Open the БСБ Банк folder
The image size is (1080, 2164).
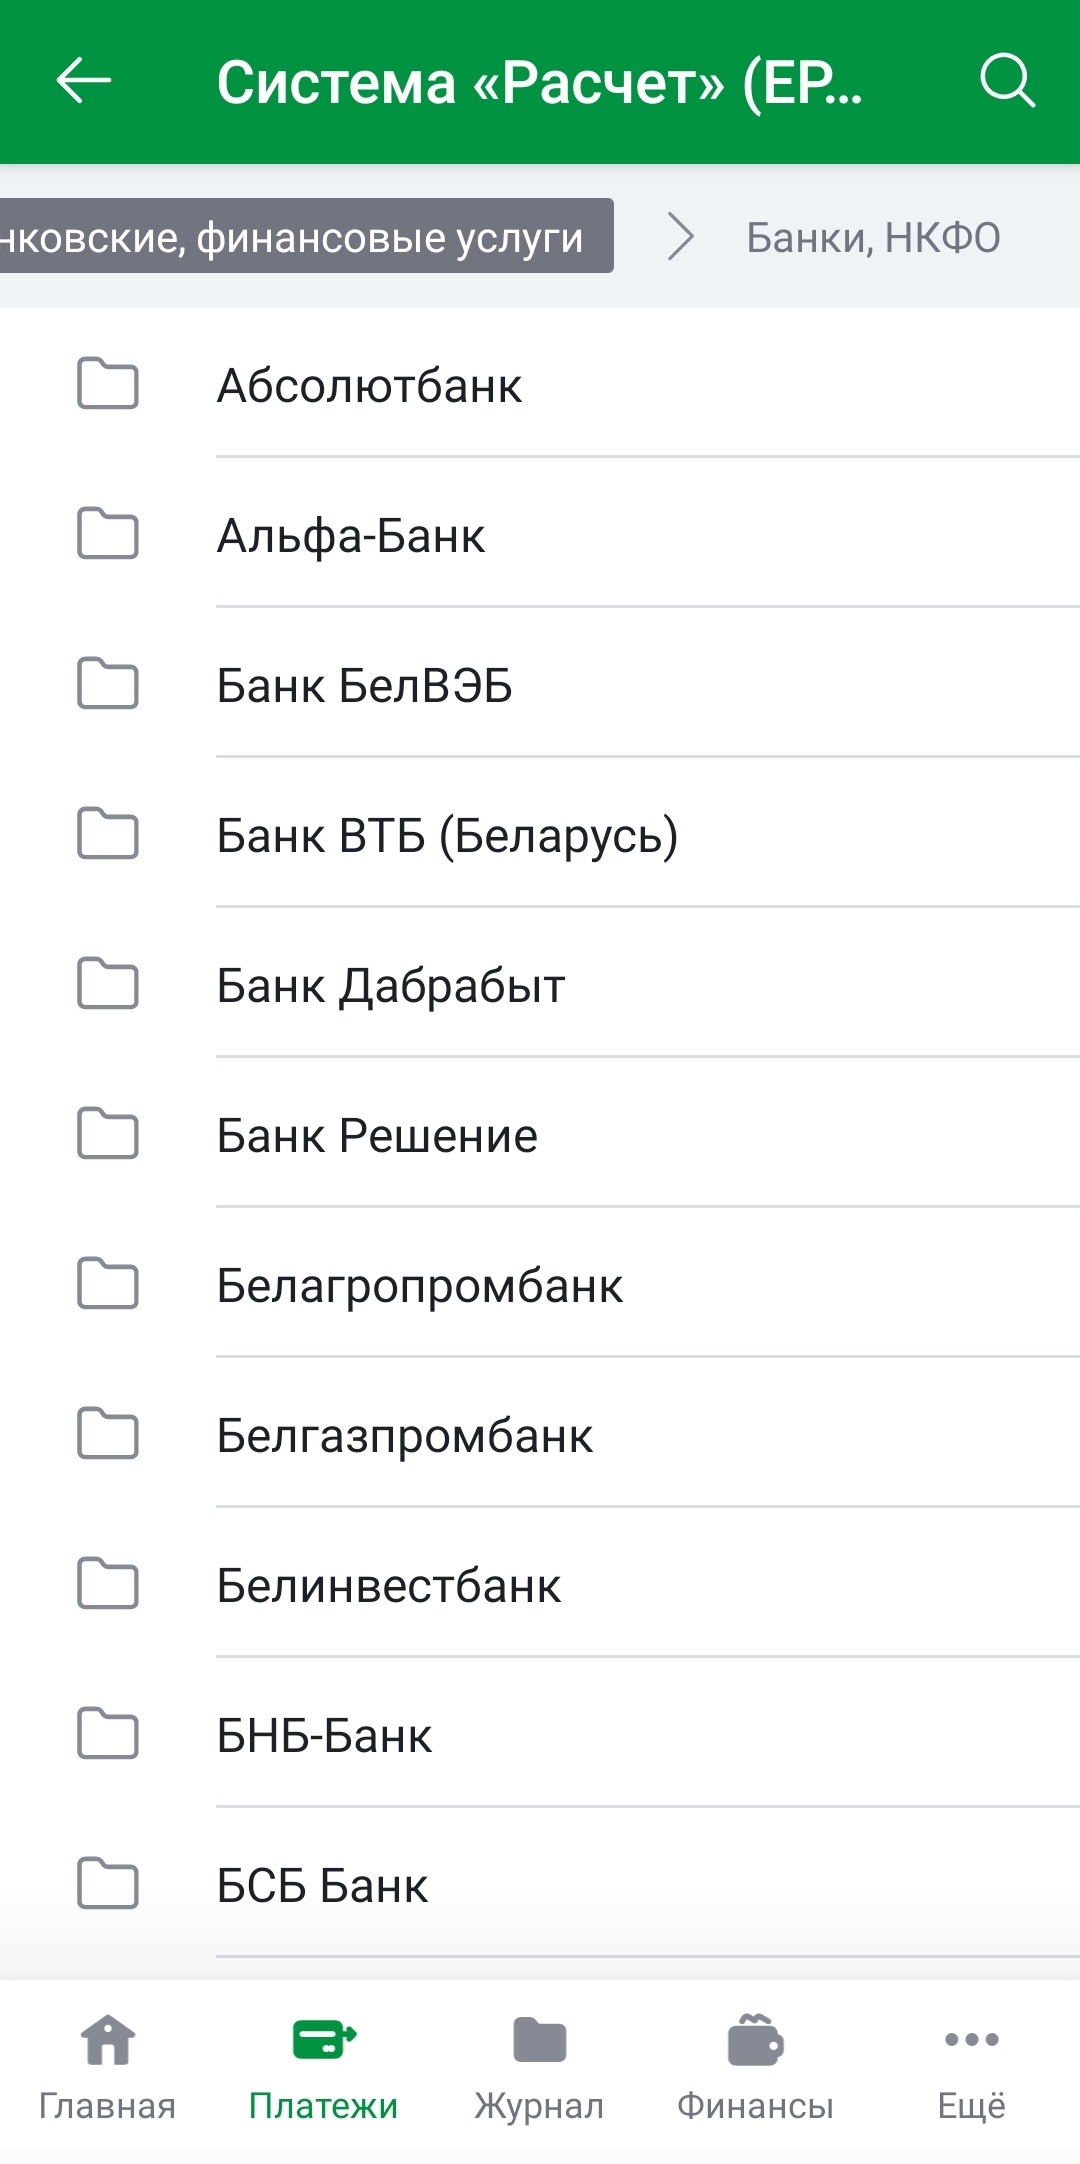(x=322, y=1885)
